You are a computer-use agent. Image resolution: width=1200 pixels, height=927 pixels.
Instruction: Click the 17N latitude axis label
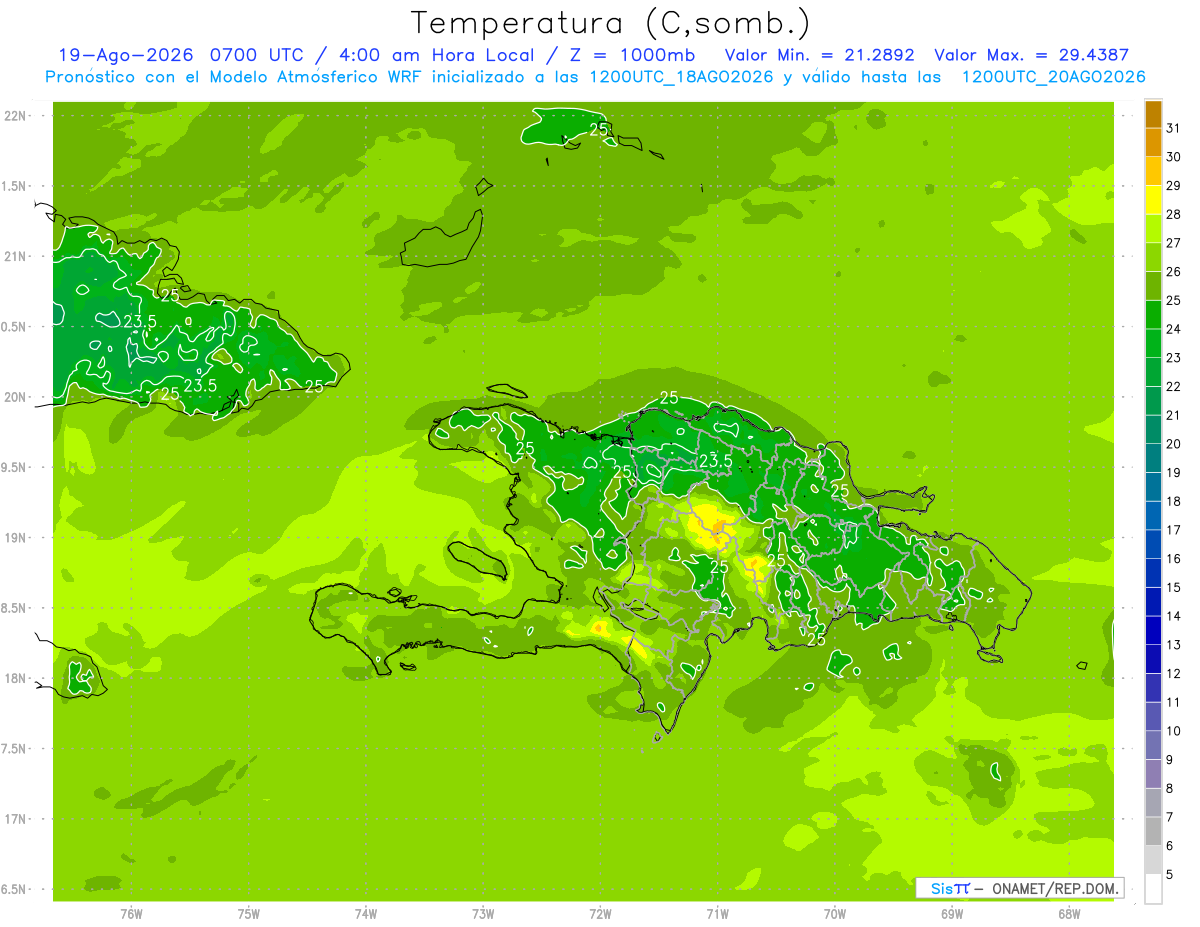pos(16,819)
